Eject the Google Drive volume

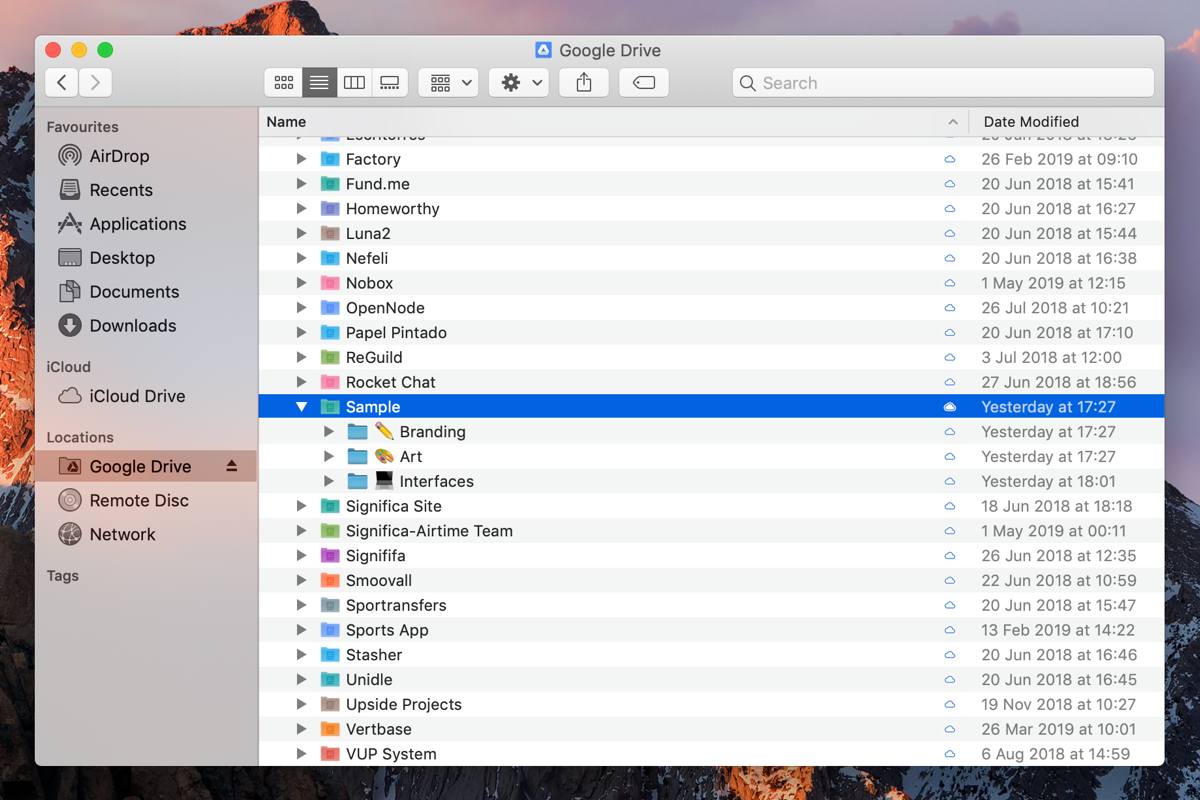coord(232,466)
